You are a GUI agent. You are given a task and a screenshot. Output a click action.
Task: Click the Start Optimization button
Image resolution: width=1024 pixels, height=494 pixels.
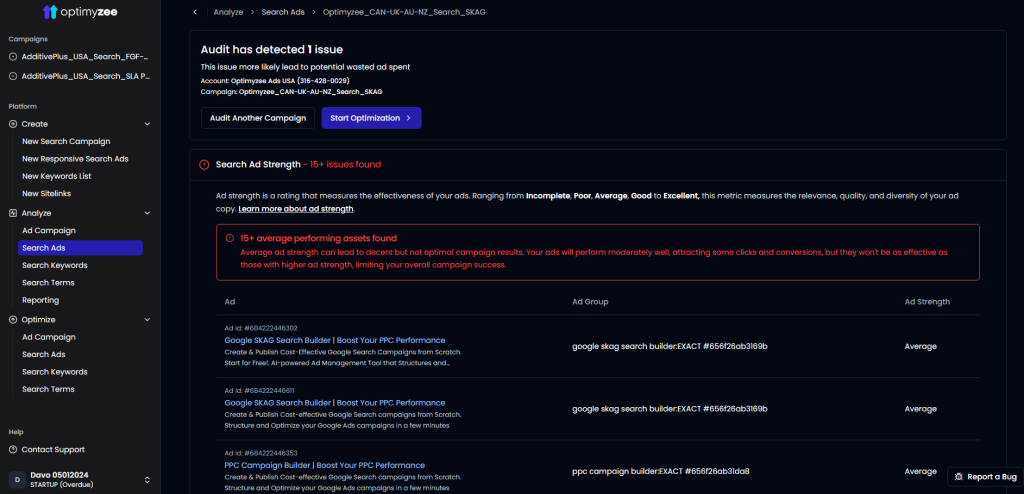click(371, 118)
